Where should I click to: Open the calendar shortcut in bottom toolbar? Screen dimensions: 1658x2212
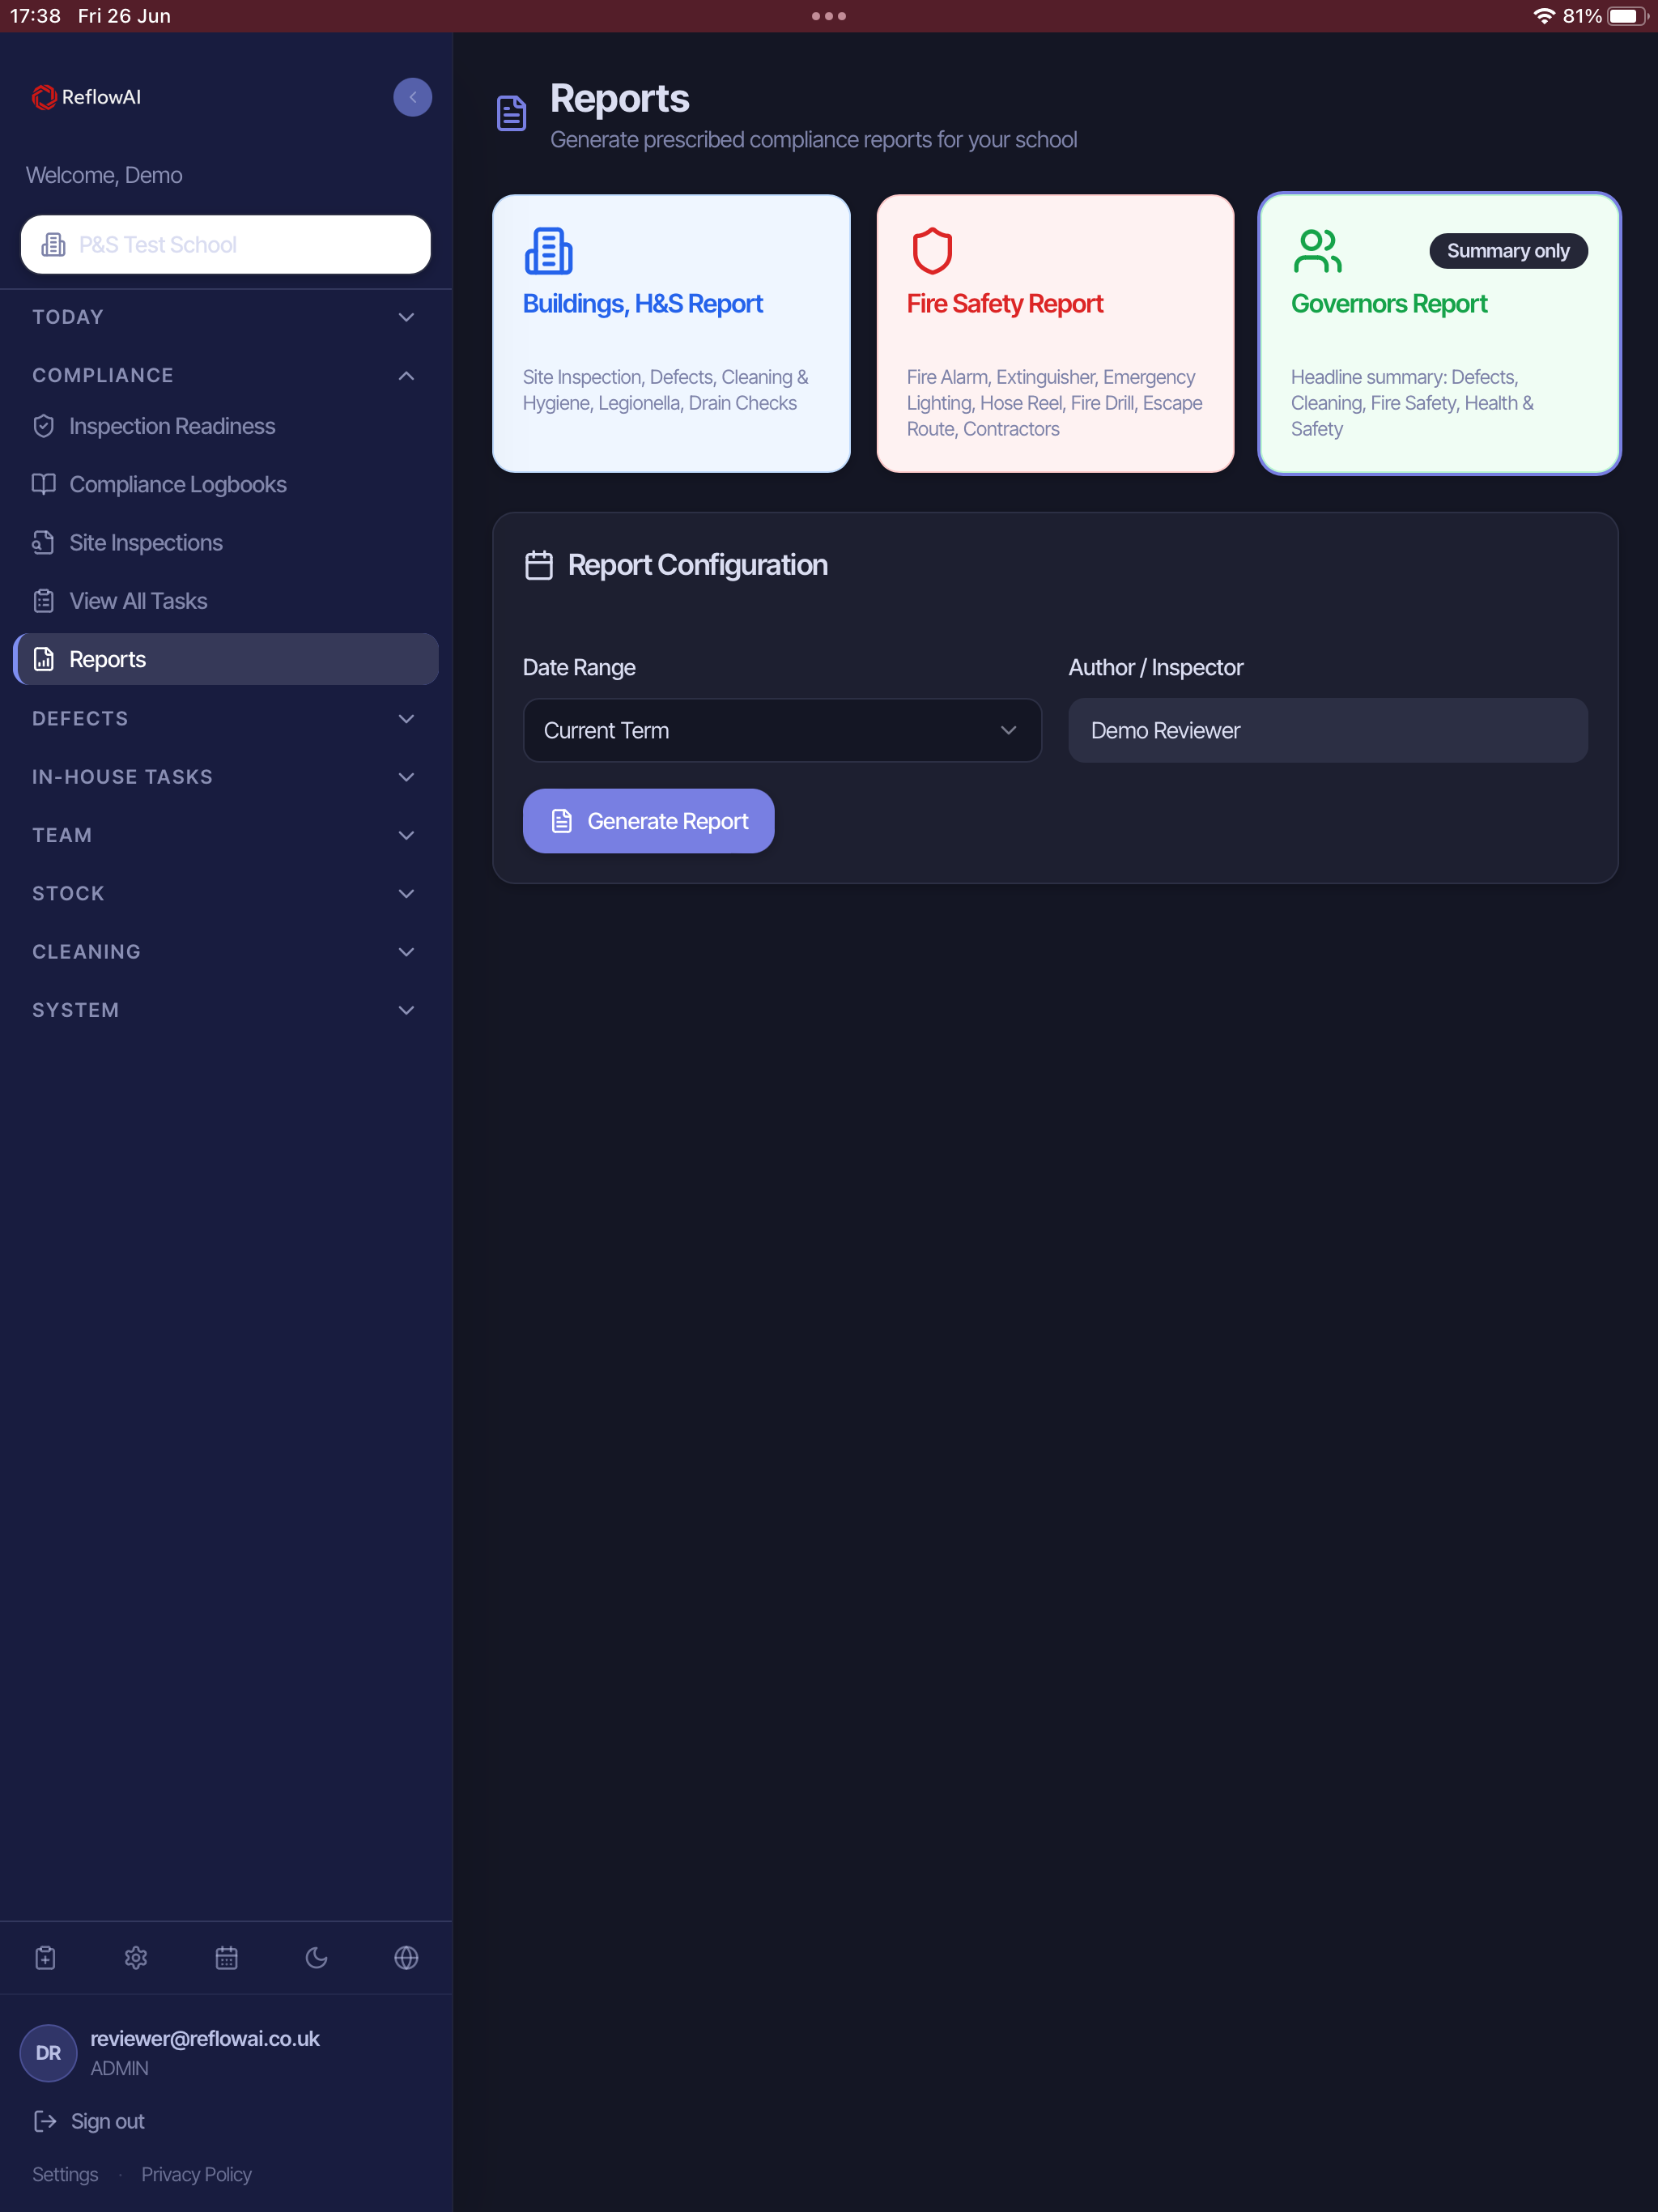click(226, 1957)
